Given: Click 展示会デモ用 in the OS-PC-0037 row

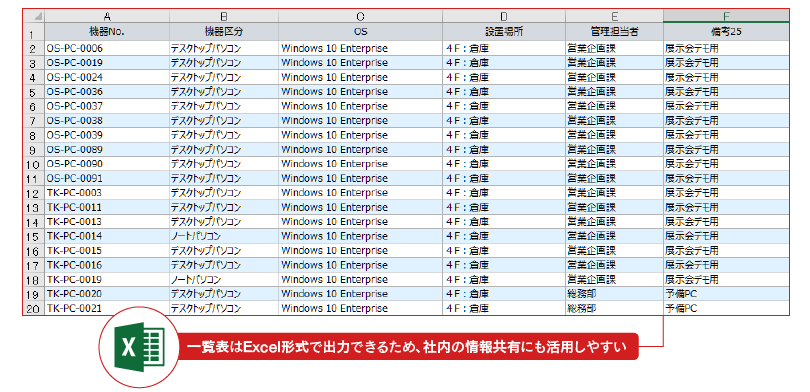Looking at the screenshot, I should 692,106.
